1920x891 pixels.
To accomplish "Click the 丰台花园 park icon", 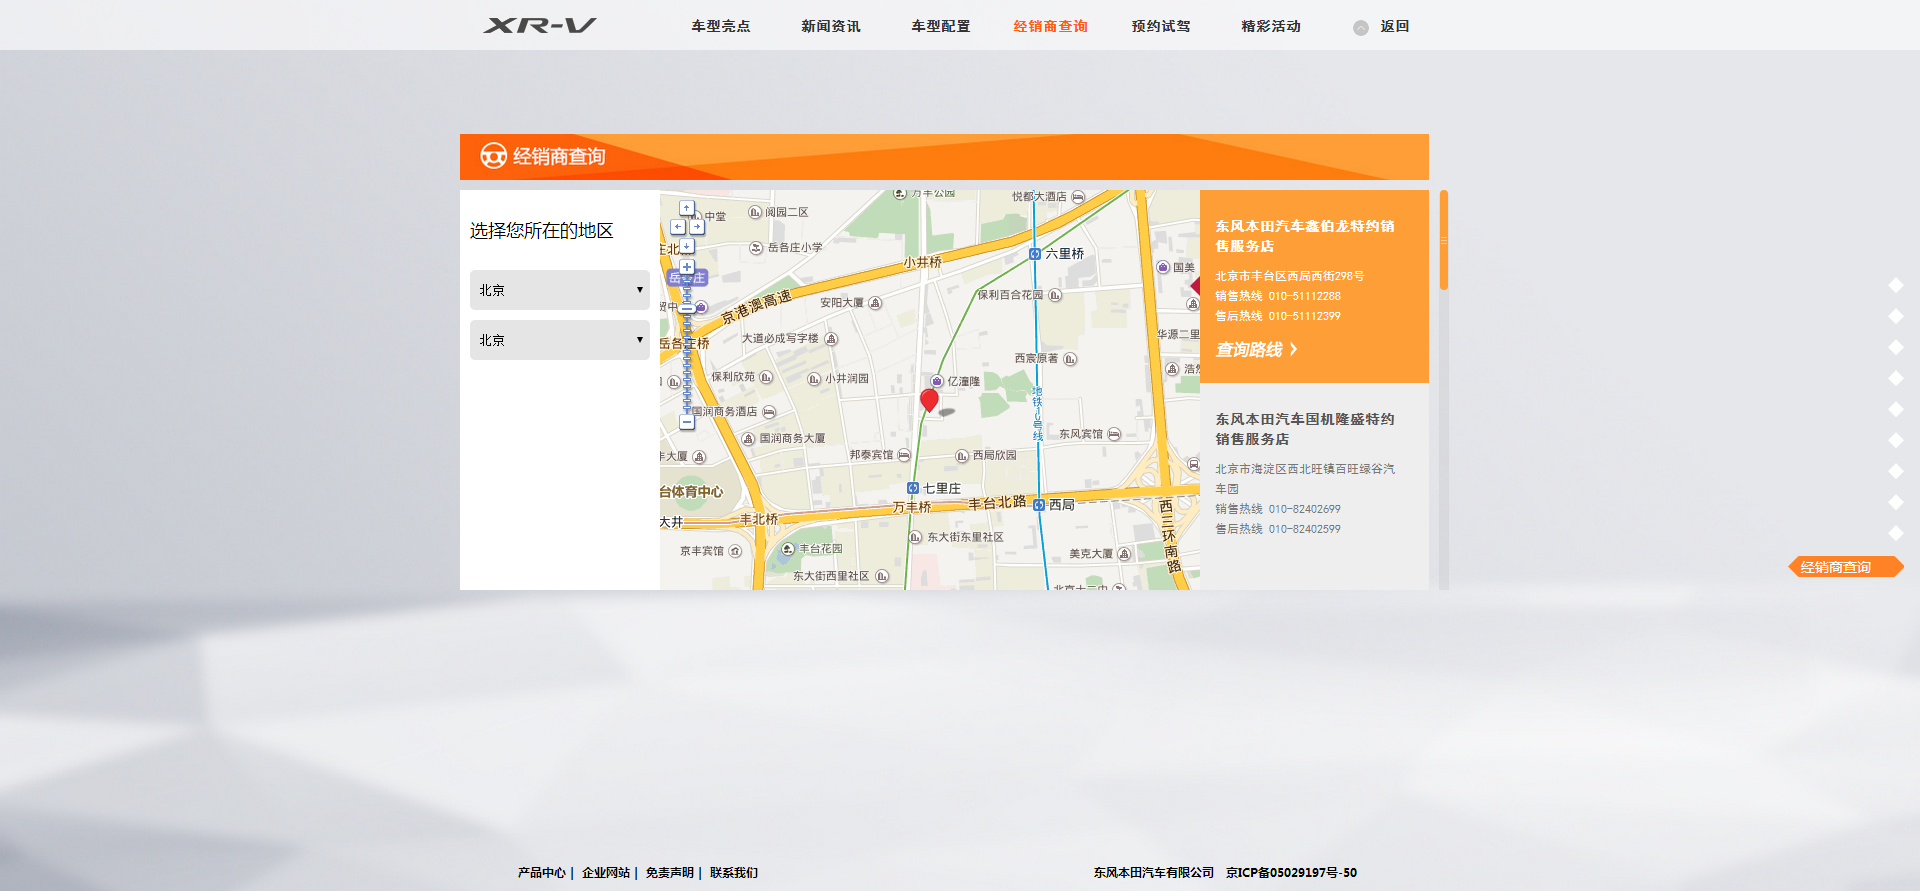I will [788, 549].
